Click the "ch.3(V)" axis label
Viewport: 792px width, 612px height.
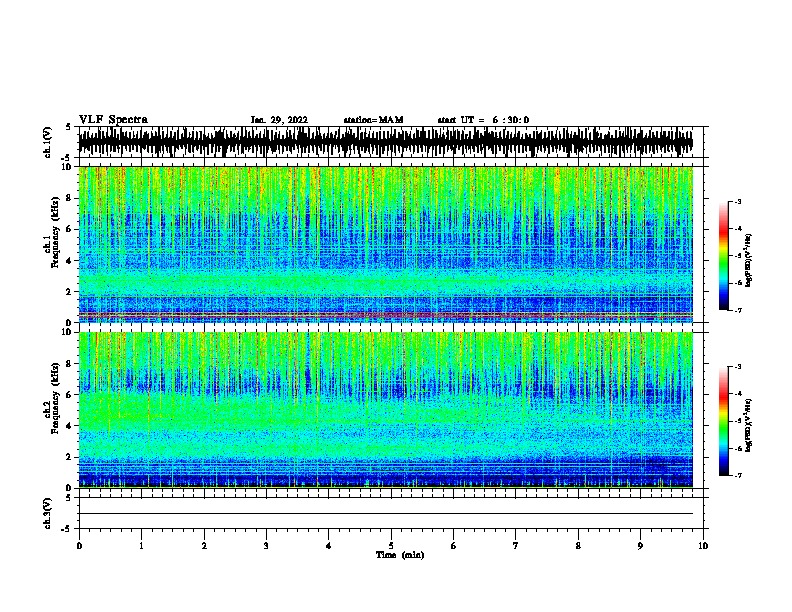coord(48,513)
